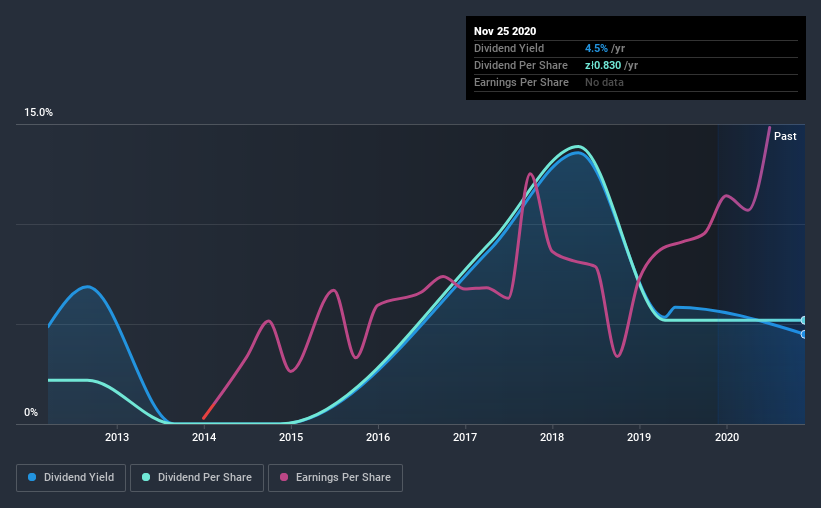Click the 2018 x-axis label

(x=552, y=437)
